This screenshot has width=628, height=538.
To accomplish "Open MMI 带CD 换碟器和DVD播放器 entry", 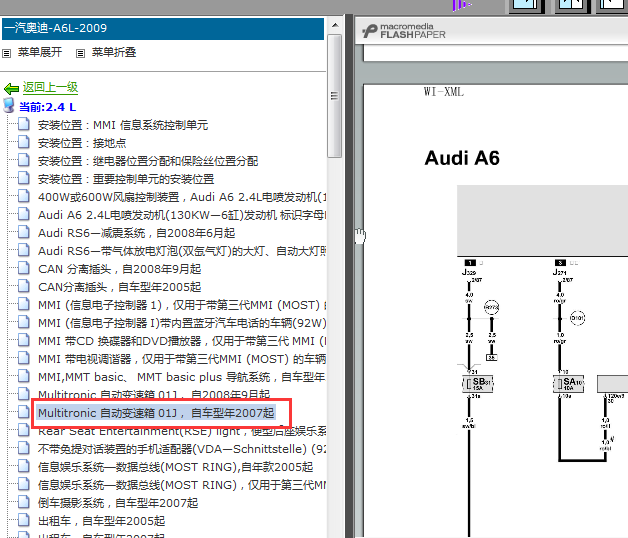I will coord(182,341).
